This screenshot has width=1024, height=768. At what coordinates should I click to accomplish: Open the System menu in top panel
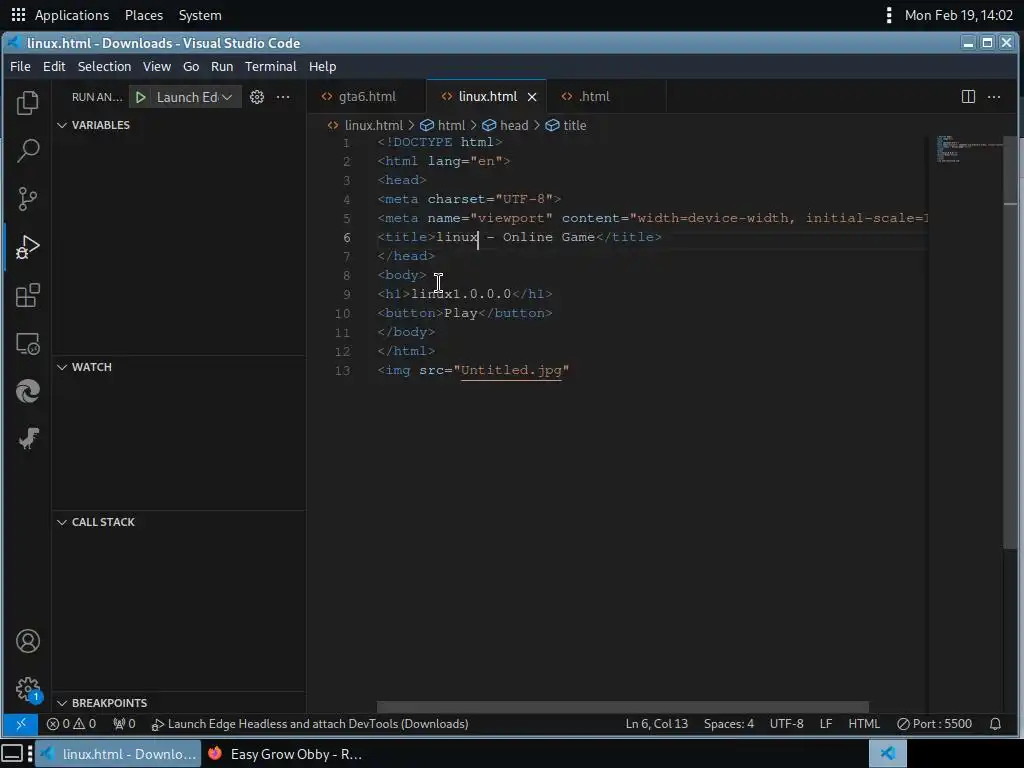pos(200,15)
